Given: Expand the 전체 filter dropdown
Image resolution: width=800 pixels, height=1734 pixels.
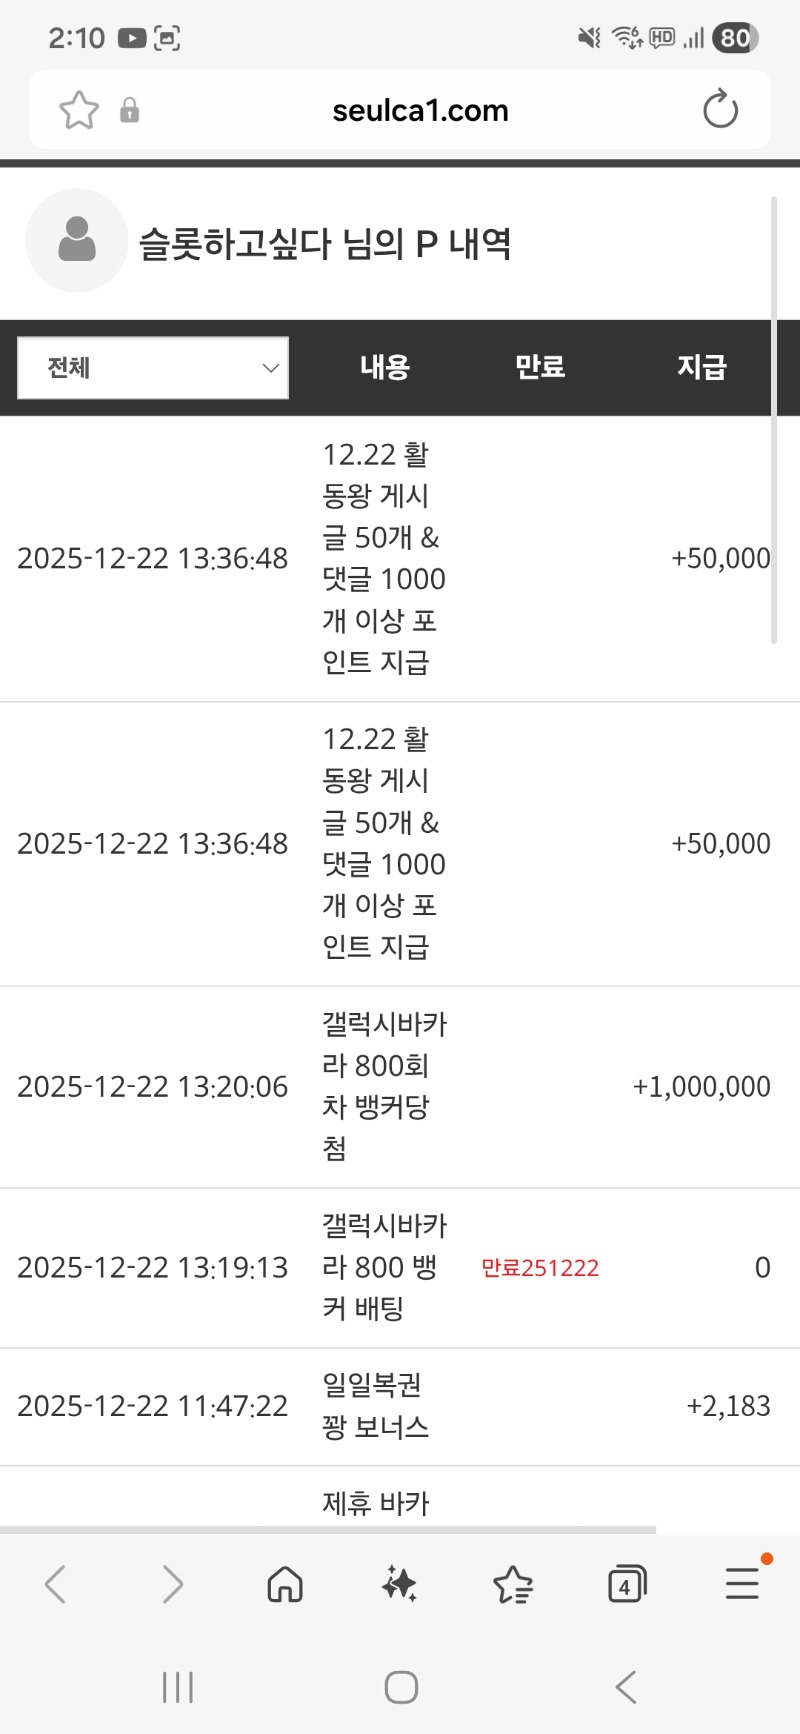Looking at the screenshot, I should point(153,368).
